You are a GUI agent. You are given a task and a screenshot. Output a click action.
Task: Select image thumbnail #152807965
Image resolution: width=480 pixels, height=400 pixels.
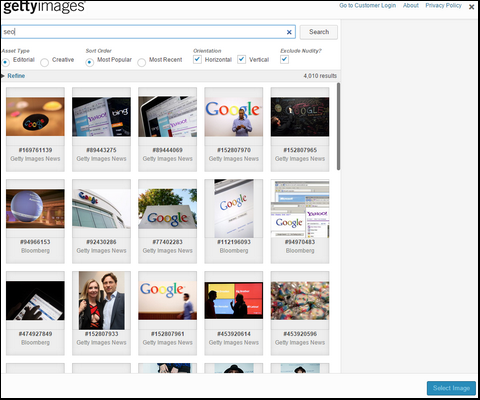coord(300,116)
